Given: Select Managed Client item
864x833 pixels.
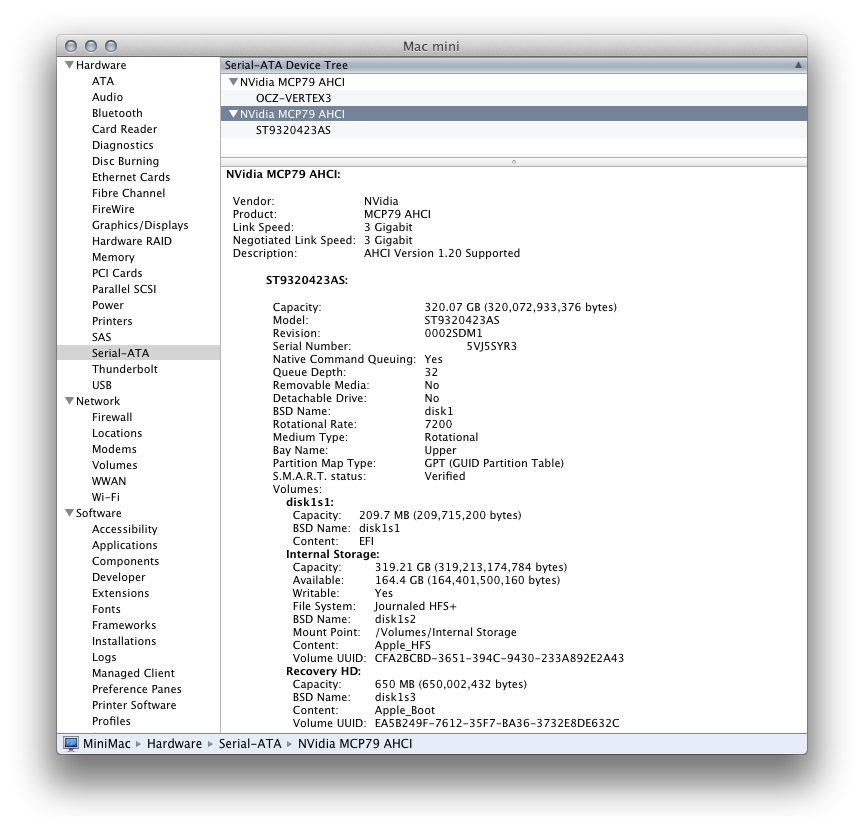Looking at the screenshot, I should 133,673.
